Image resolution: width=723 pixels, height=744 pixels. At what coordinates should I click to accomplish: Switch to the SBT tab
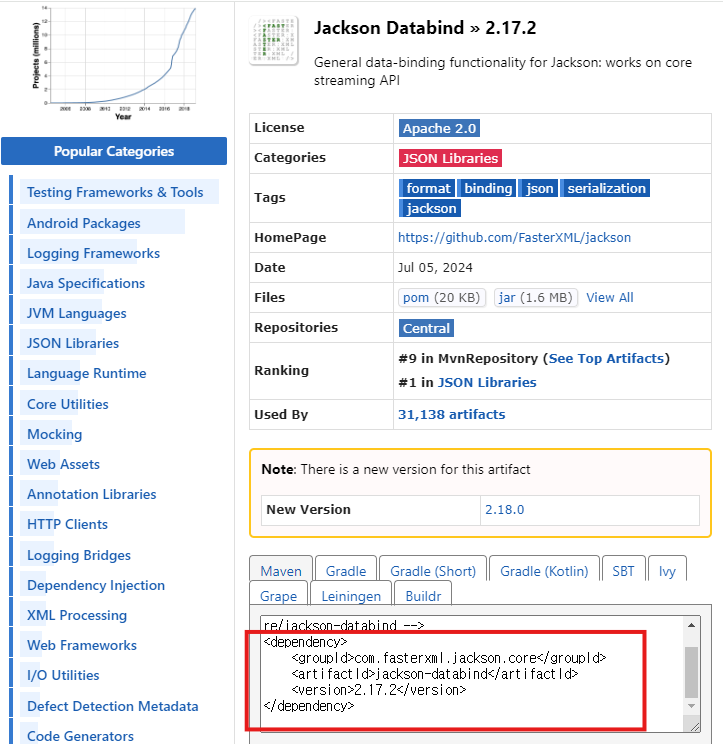click(x=623, y=569)
